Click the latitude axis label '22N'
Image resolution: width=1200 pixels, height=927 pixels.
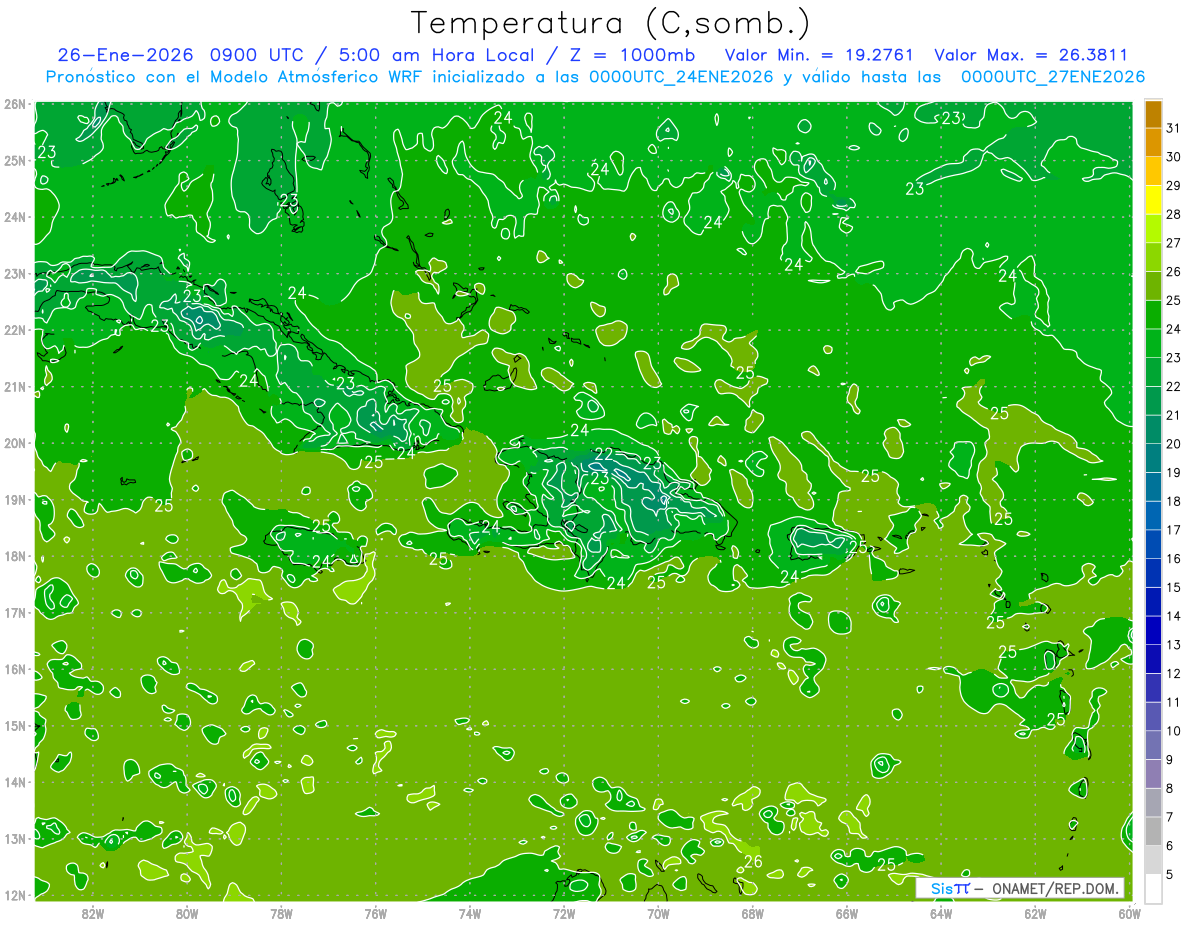[x=15, y=330]
